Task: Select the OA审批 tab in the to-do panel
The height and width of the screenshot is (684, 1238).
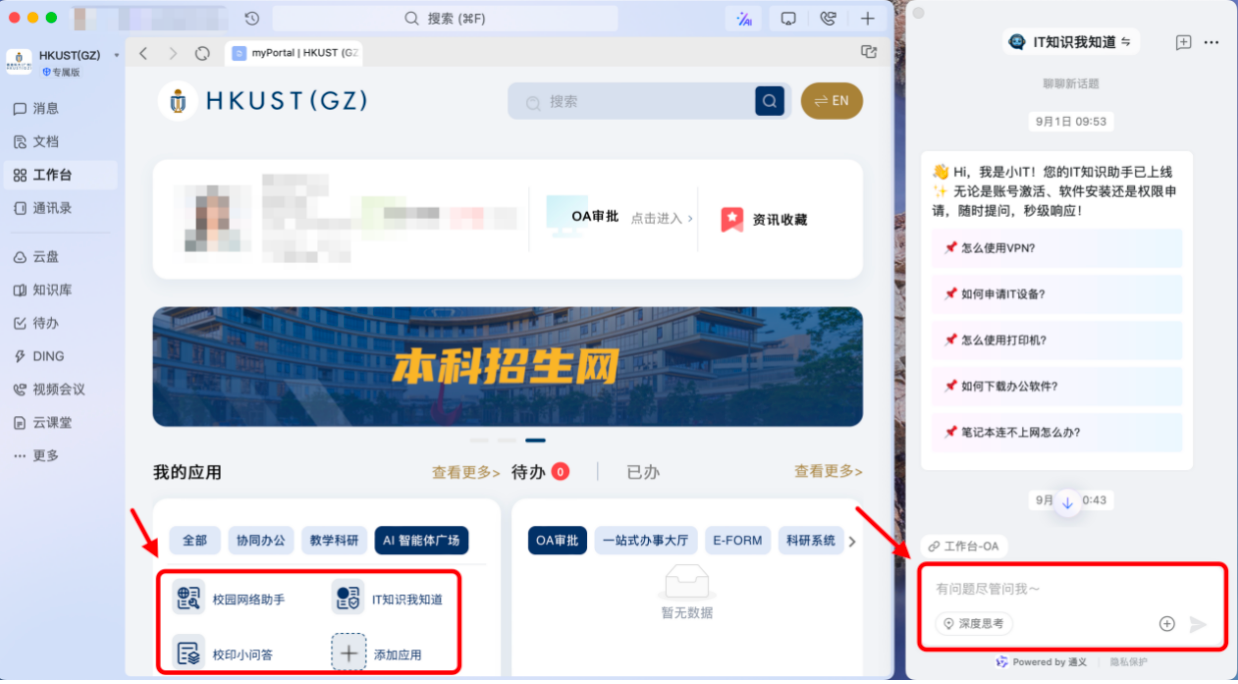Action: pyautogui.click(x=558, y=541)
